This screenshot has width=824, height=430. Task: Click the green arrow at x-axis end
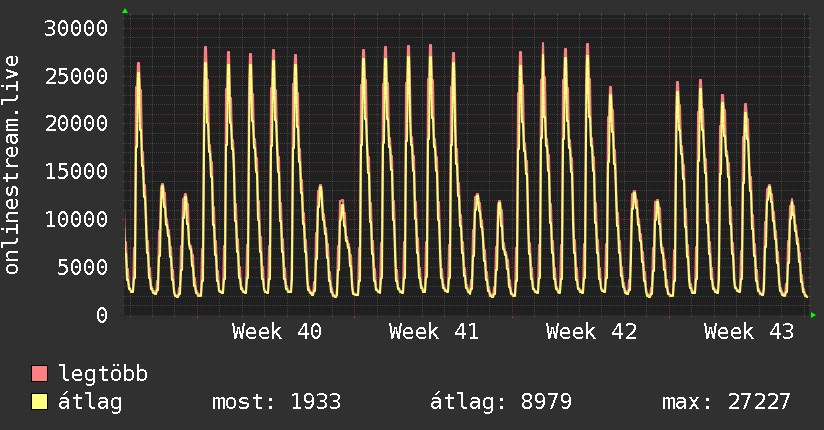(813, 315)
